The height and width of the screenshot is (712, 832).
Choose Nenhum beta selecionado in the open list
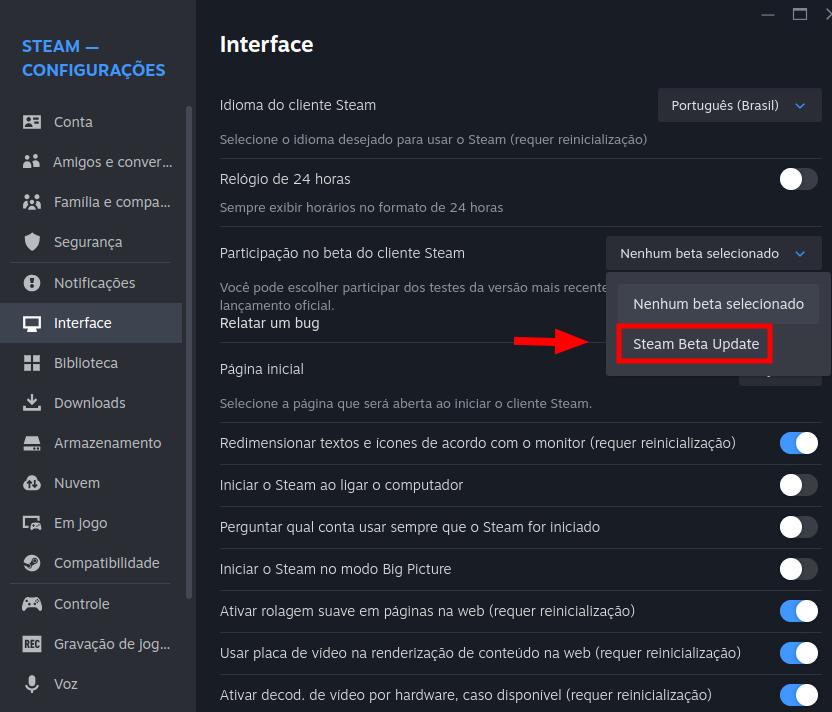(718, 304)
